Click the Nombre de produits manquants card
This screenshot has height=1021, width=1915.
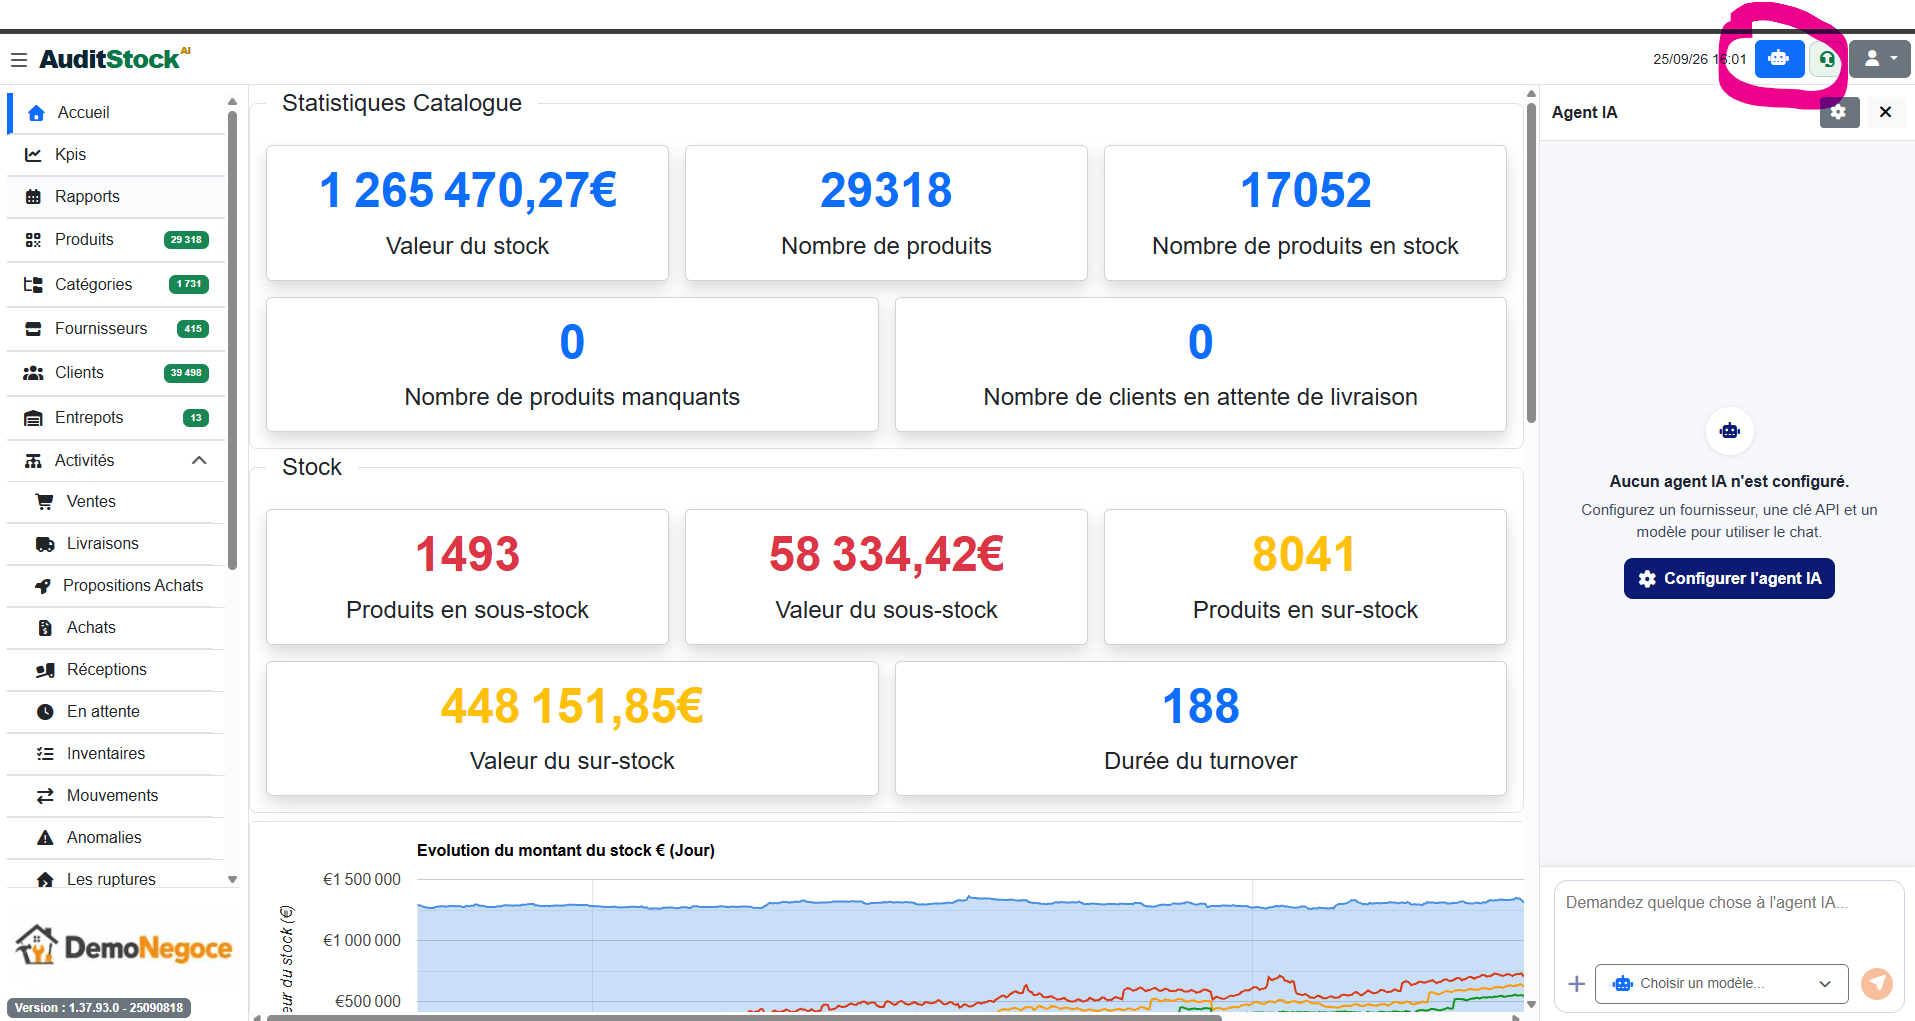click(572, 365)
